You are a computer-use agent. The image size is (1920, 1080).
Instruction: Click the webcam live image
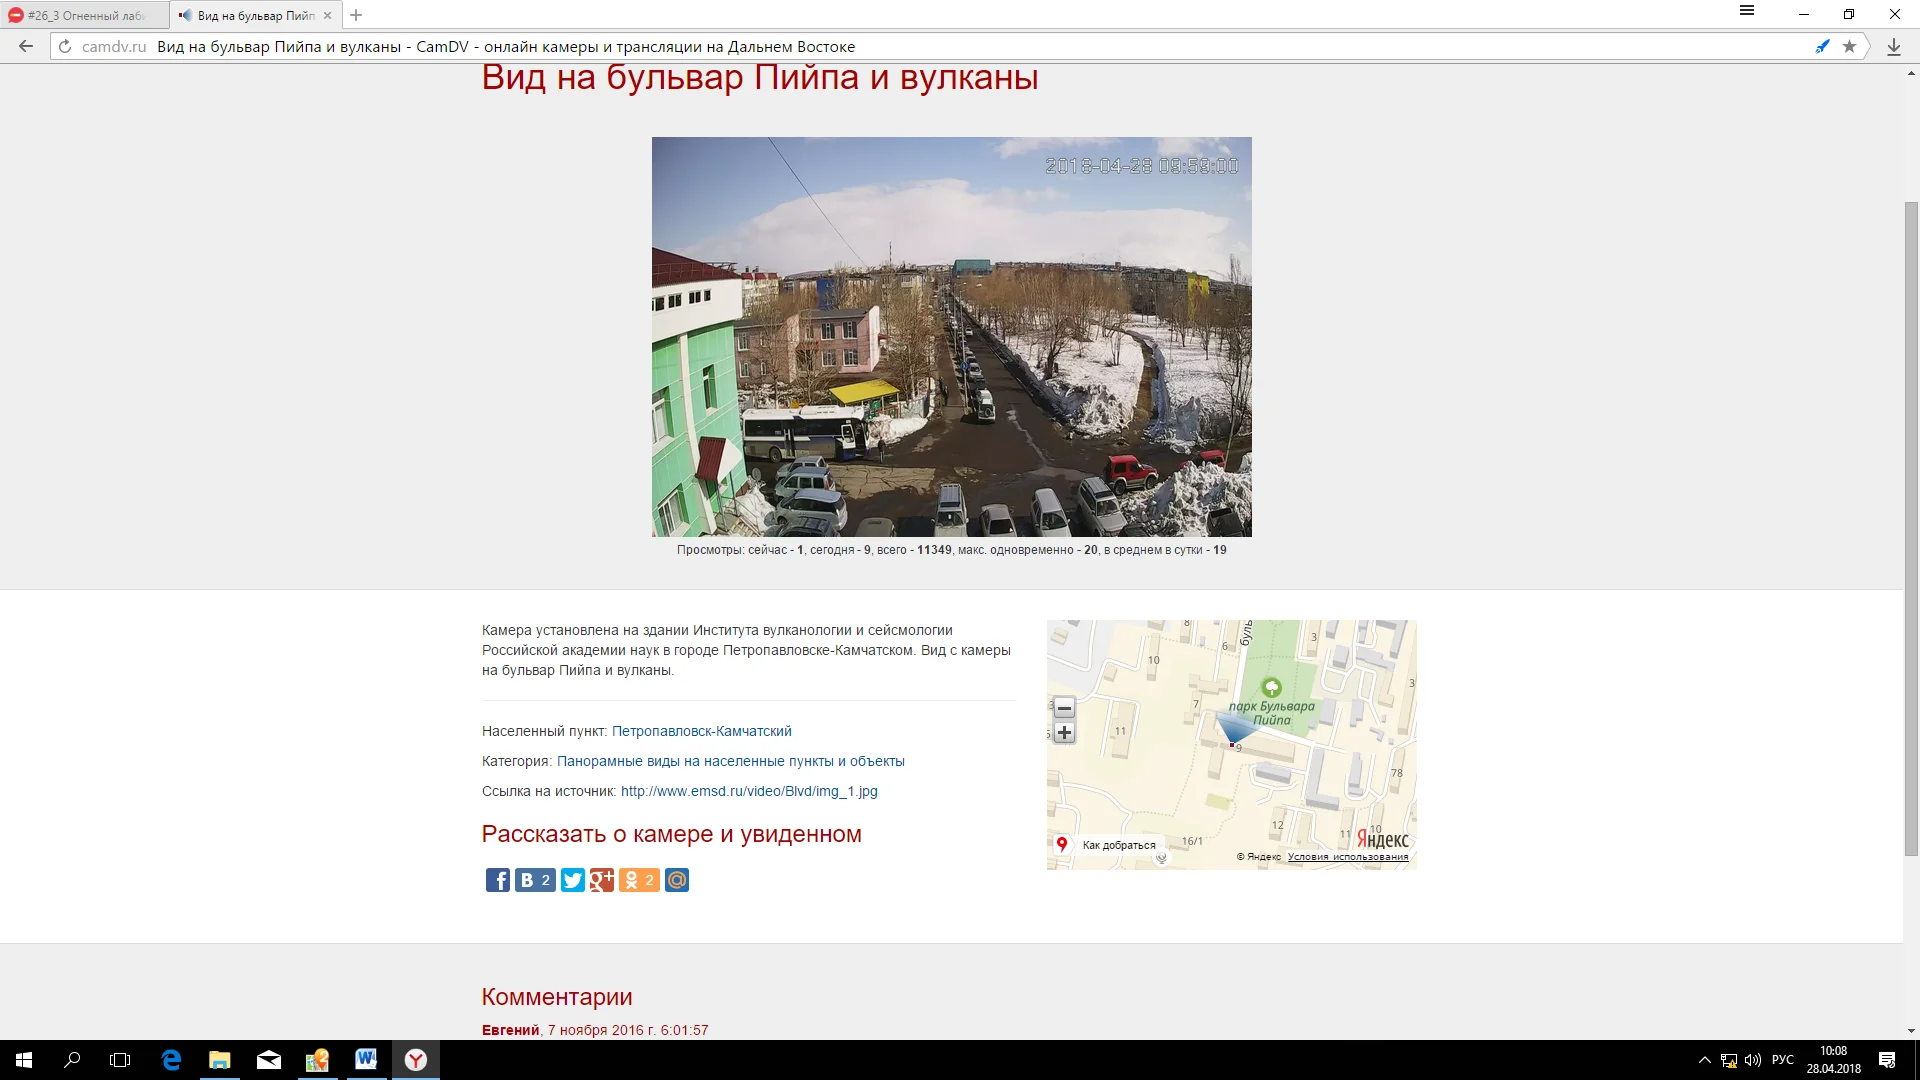[951, 337]
